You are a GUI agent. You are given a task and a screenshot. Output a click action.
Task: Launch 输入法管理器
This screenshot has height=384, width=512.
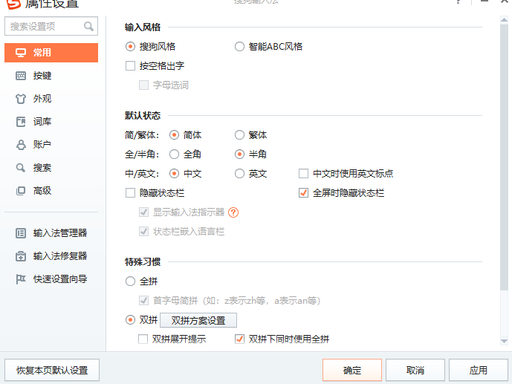coord(51,233)
